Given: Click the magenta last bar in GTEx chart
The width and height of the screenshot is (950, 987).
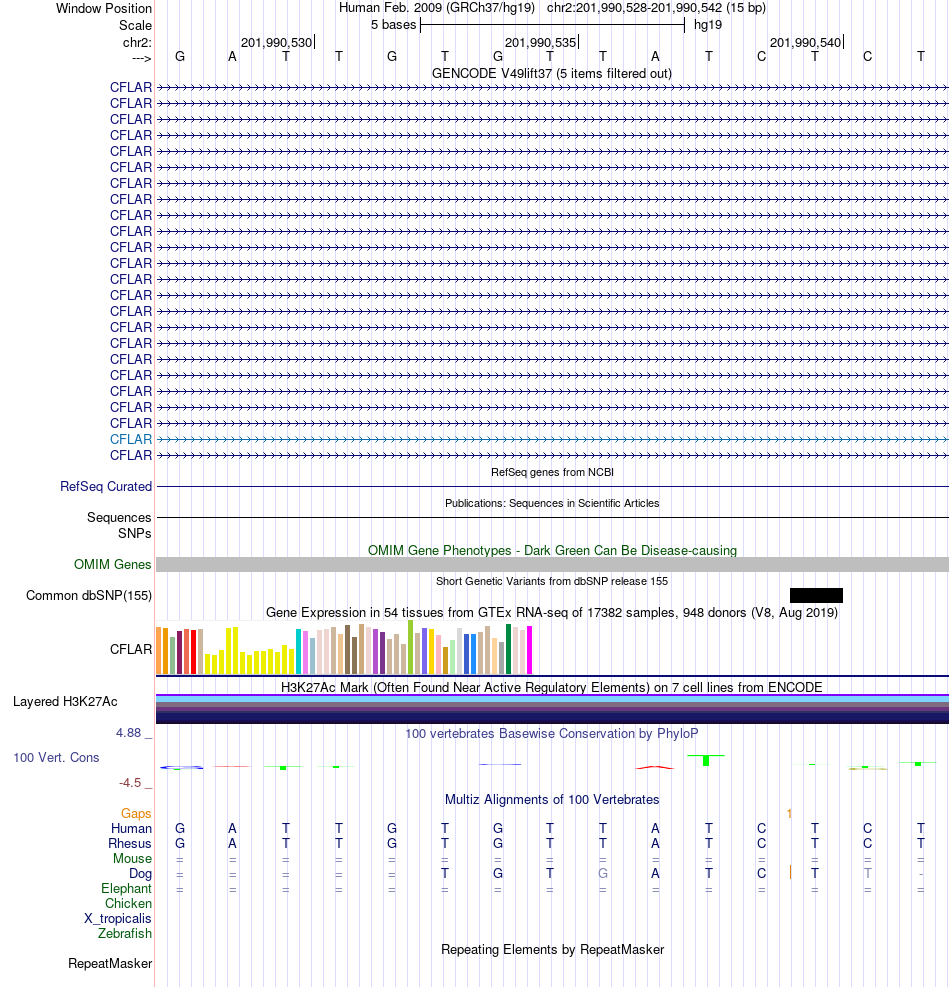Looking at the screenshot, I should click(x=529, y=650).
